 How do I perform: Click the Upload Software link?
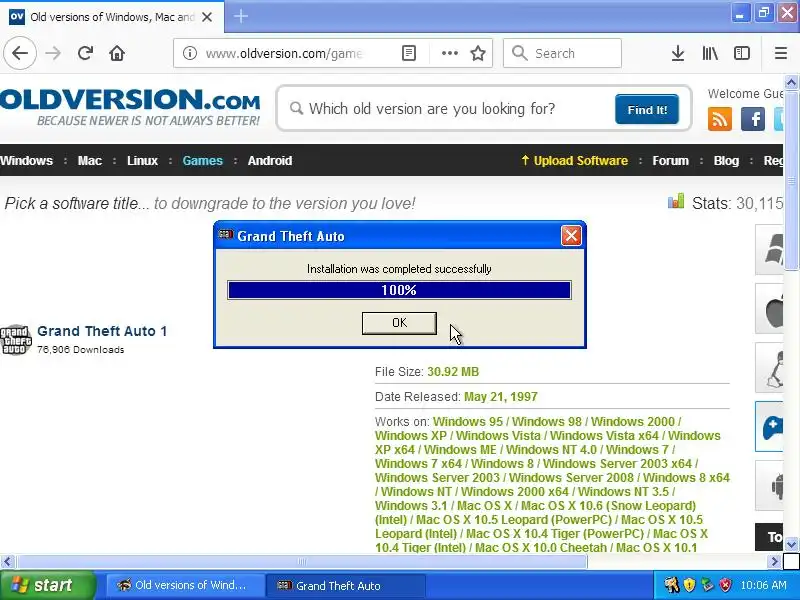point(574,161)
